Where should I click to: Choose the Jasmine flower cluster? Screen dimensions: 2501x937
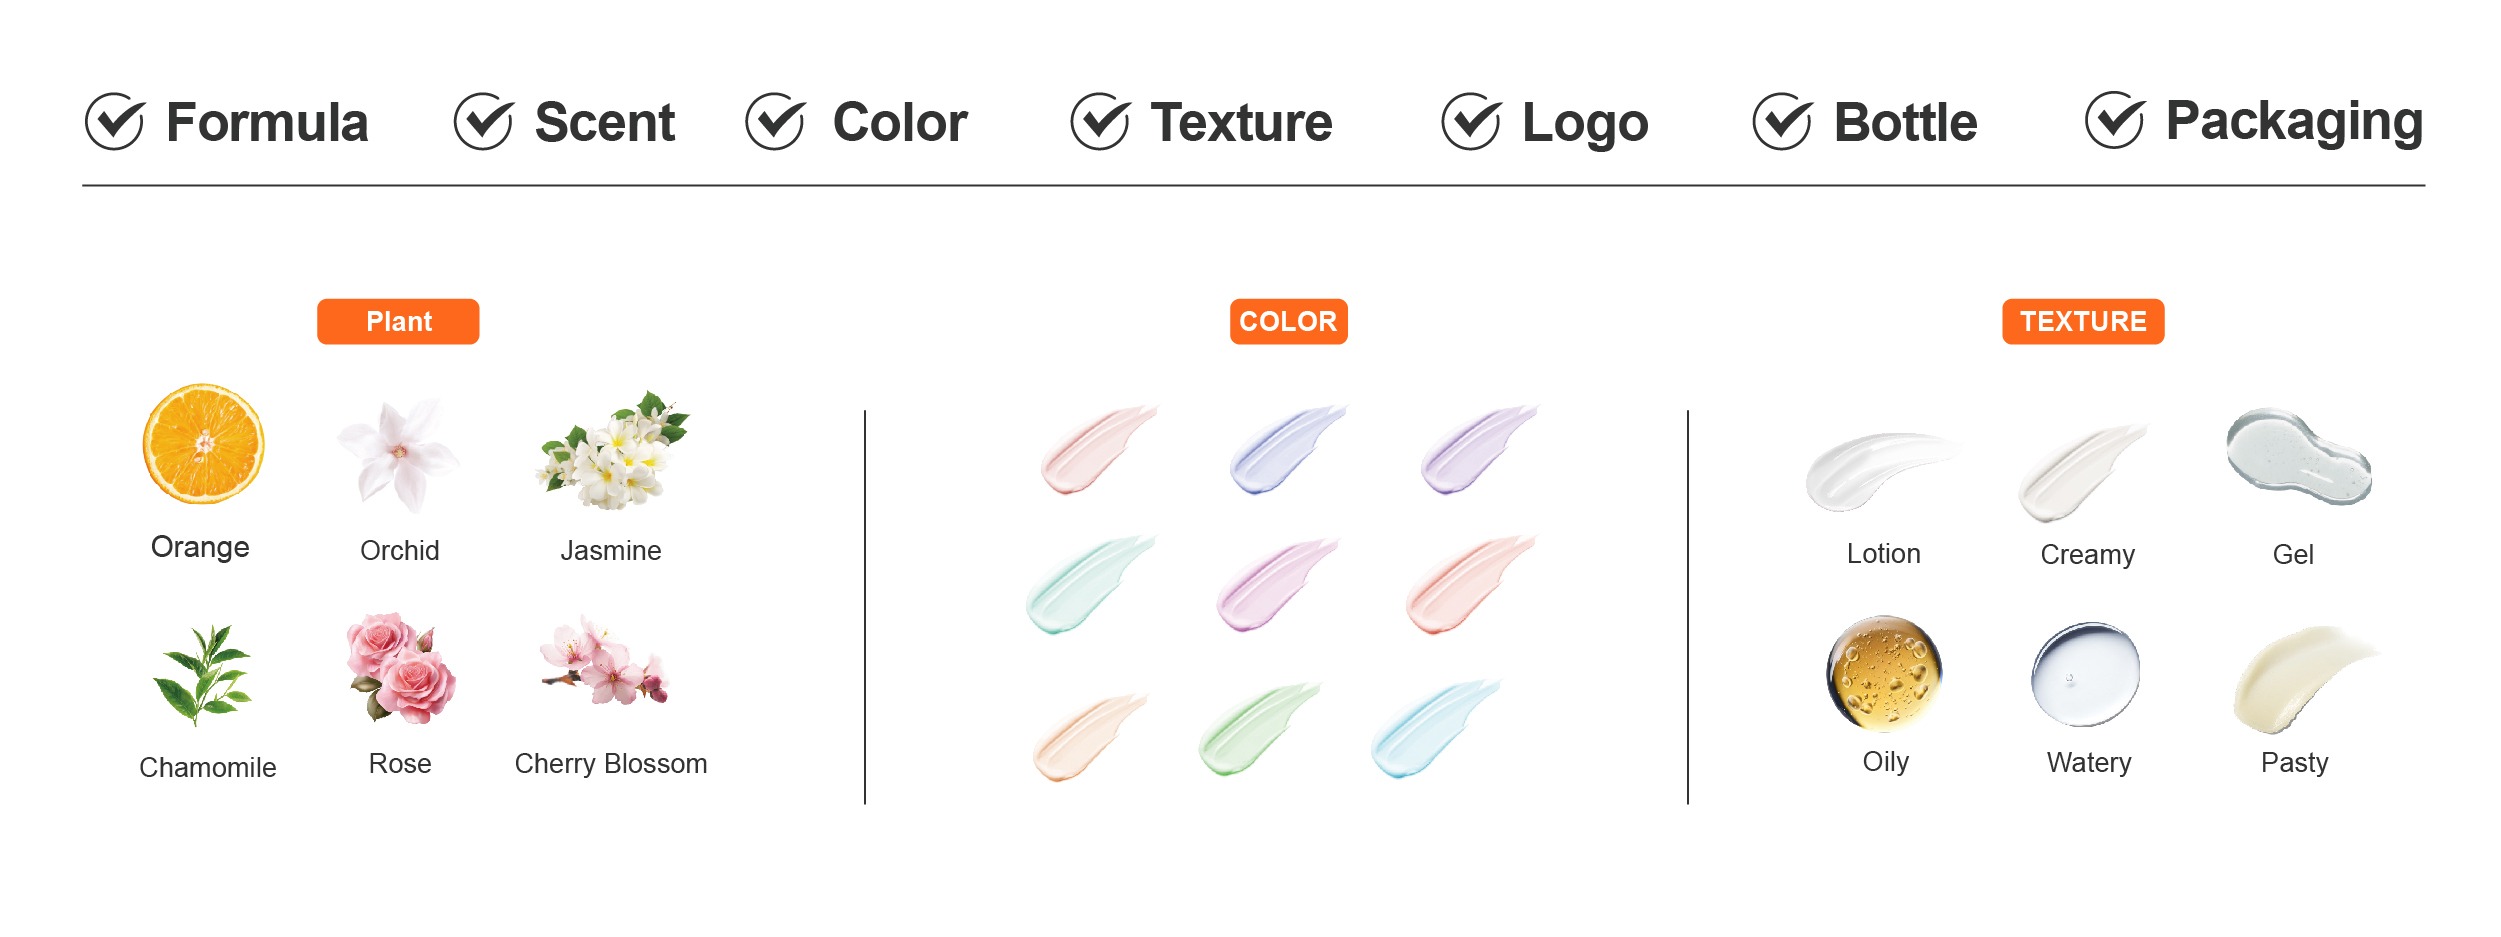pos(613,450)
